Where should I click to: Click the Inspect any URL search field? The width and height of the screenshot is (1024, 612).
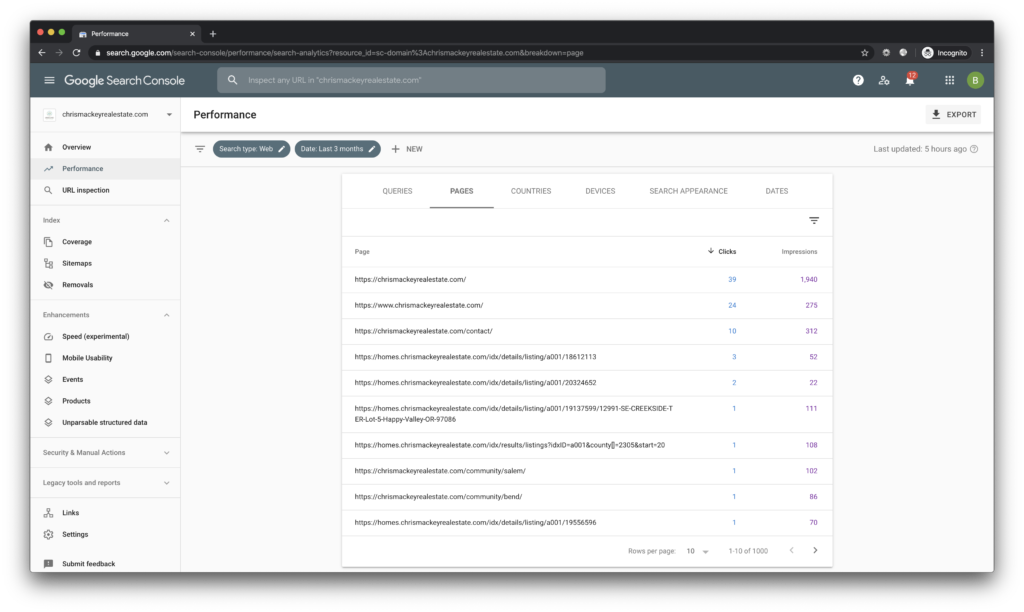(411, 80)
